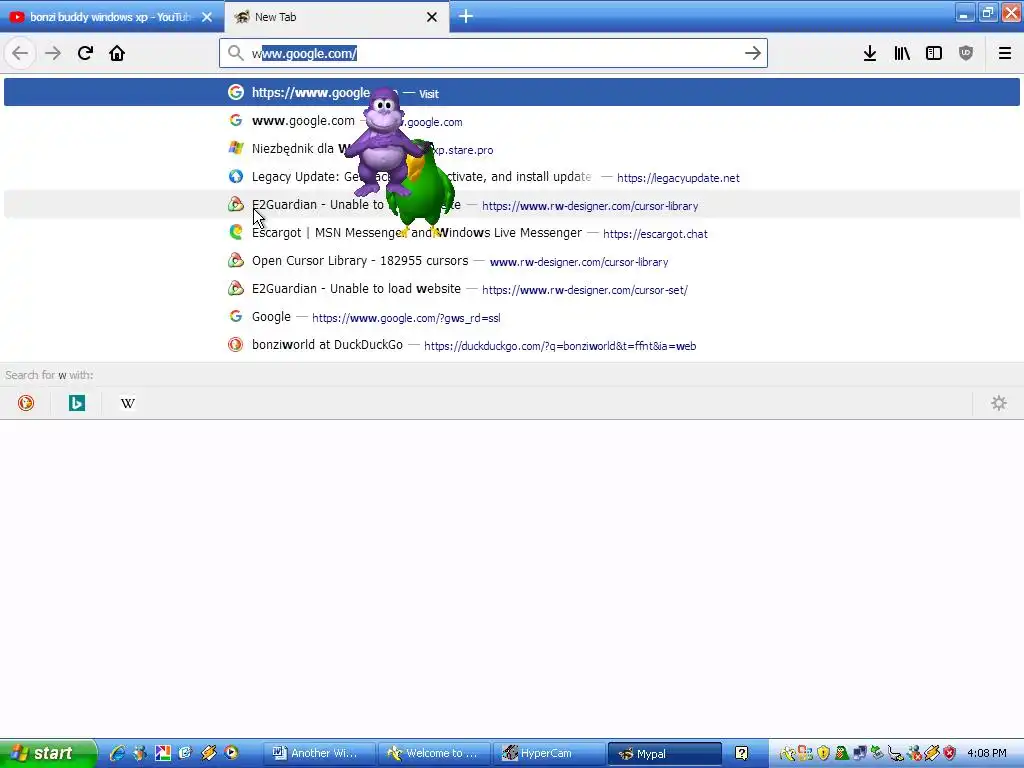This screenshot has height=768, width=1024.
Task: Pick the Escargot MSN Messenger suggestion
Action: (512, 233)
